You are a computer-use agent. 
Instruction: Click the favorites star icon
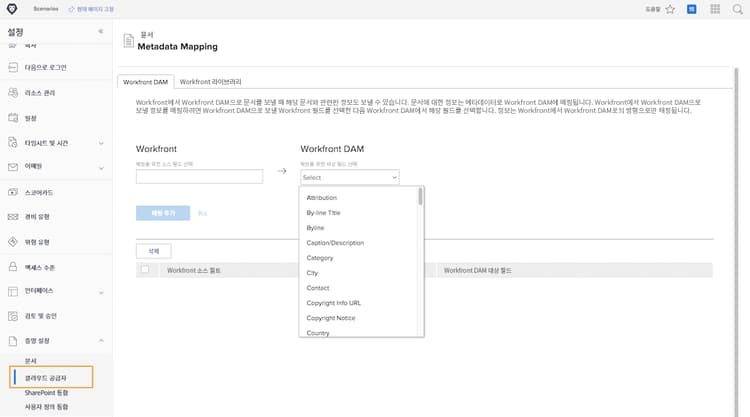tap(670, 9)
